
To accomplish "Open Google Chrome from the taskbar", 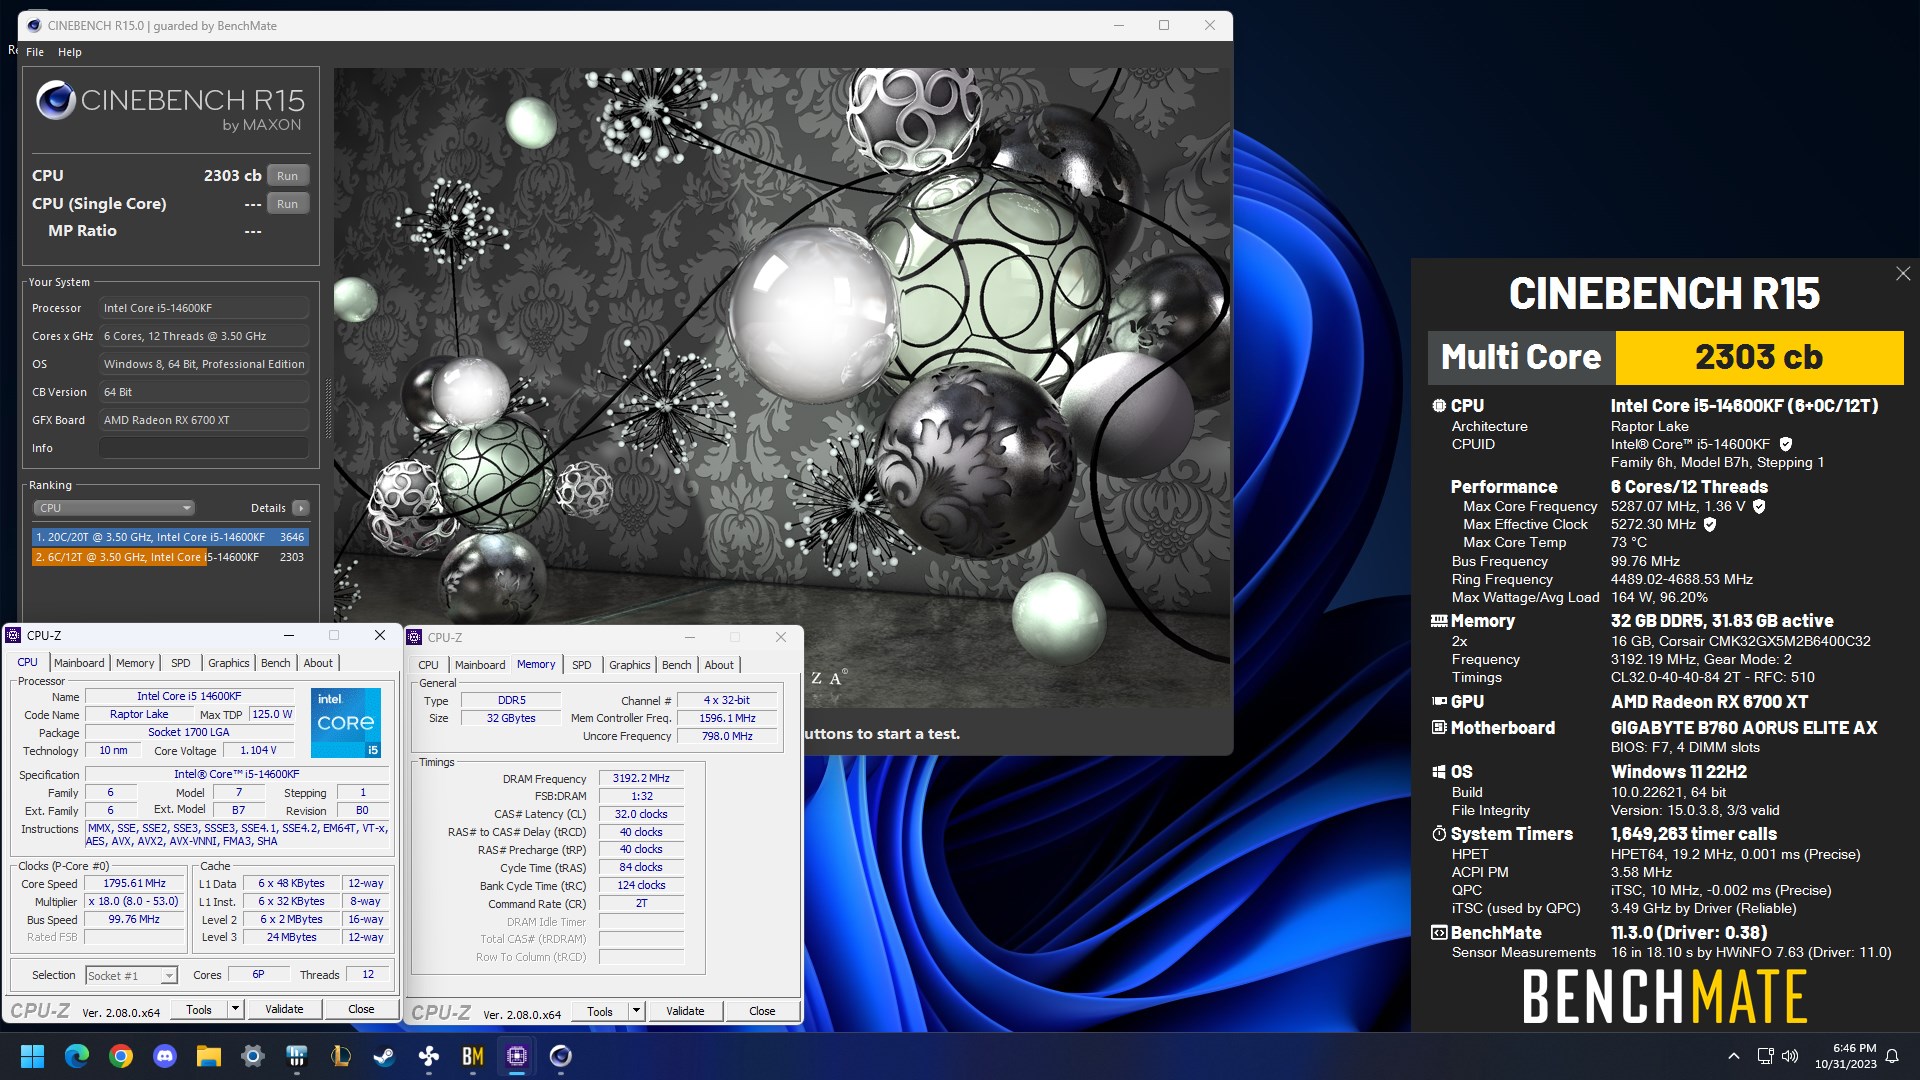I will coord(121,1056).
